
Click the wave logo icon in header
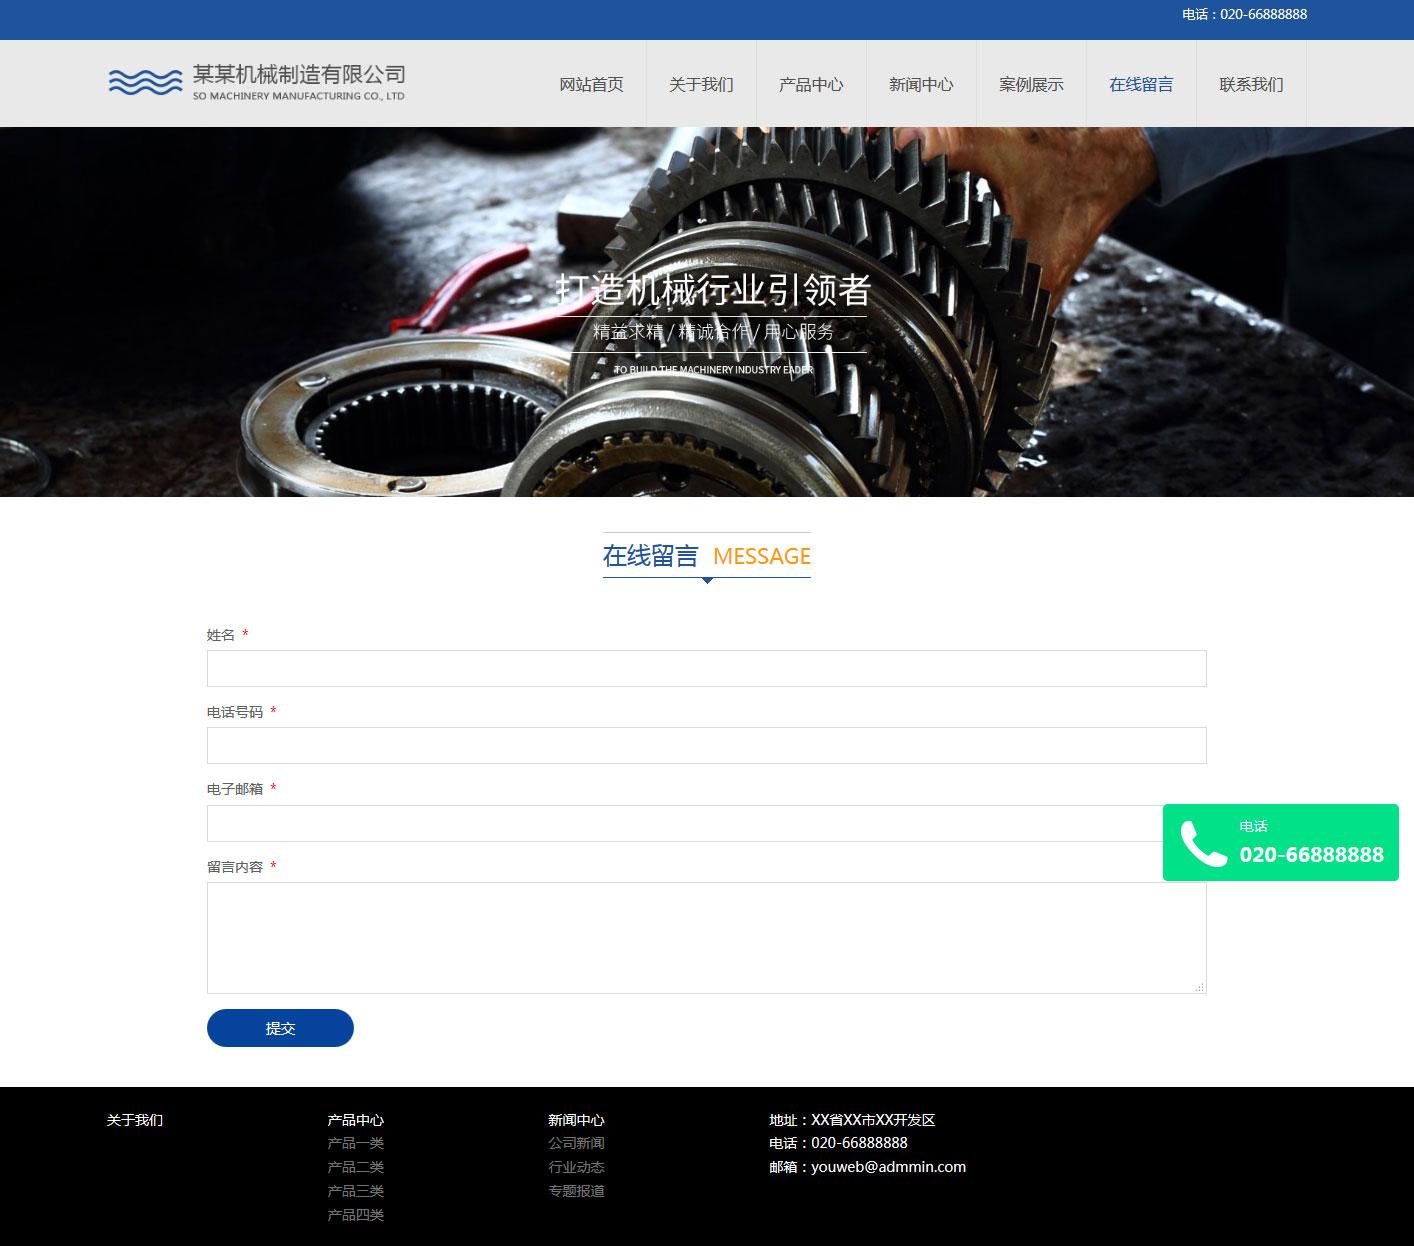click(145, 82)
